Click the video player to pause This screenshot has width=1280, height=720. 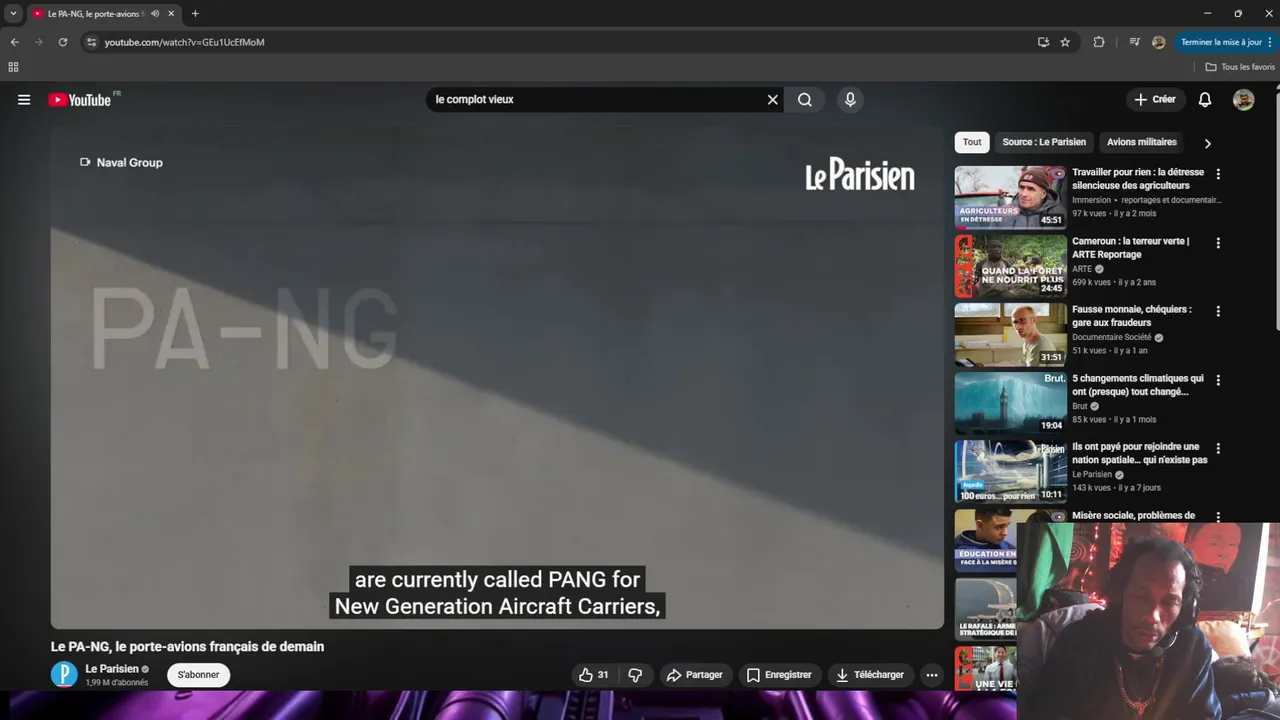click(497, 378)
